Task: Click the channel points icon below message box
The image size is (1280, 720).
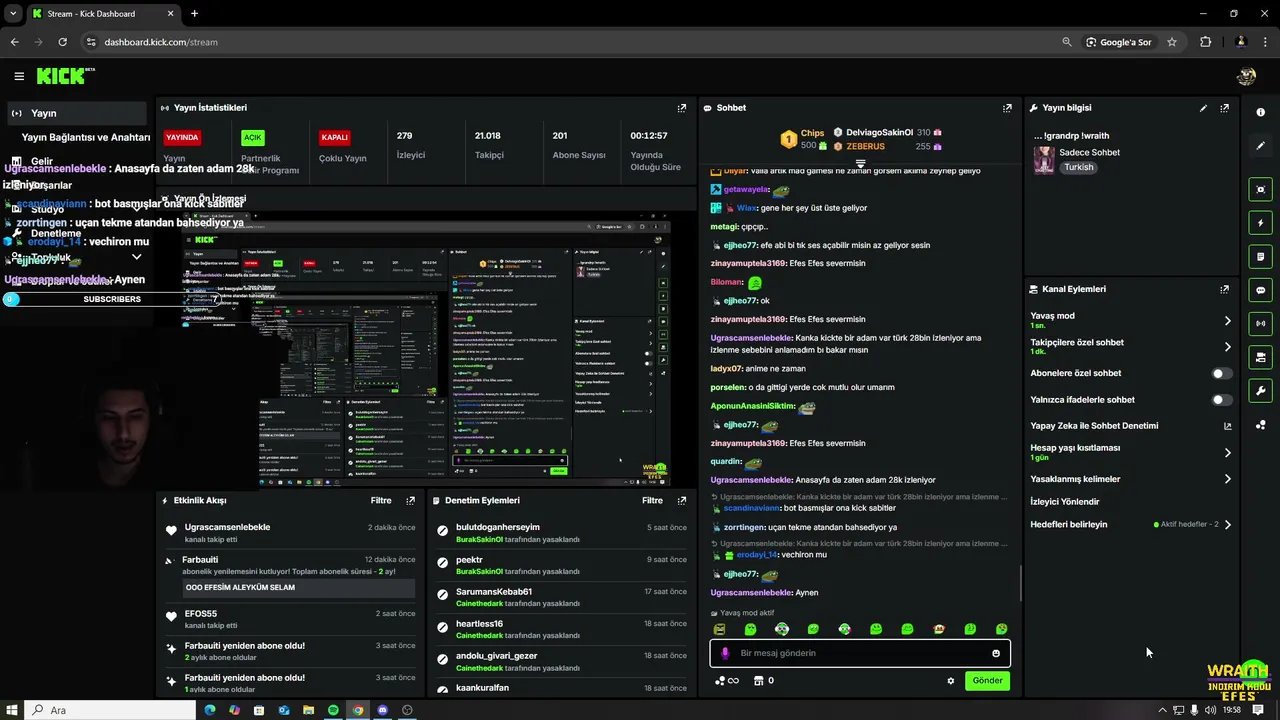Action: click(727, 681)
